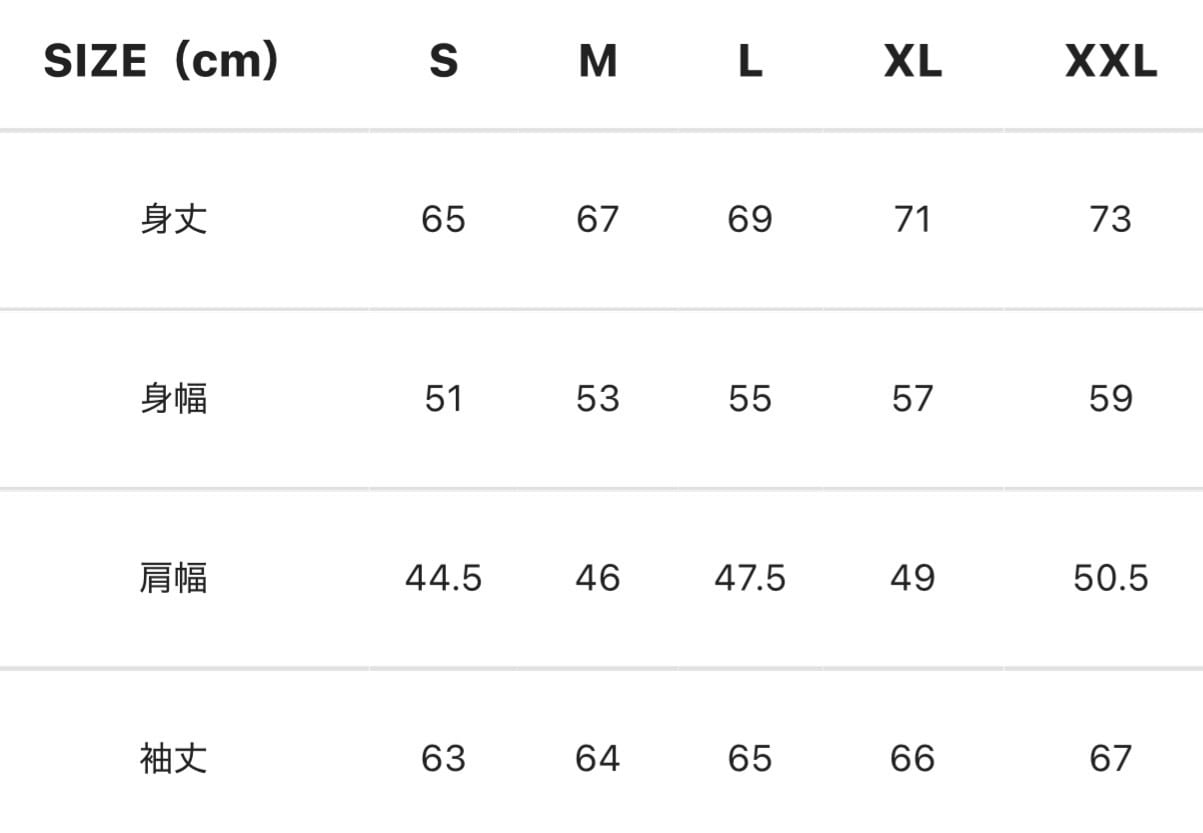Select the S size column header
This screenshot has width=1203, height=833.
pos(443,62)
